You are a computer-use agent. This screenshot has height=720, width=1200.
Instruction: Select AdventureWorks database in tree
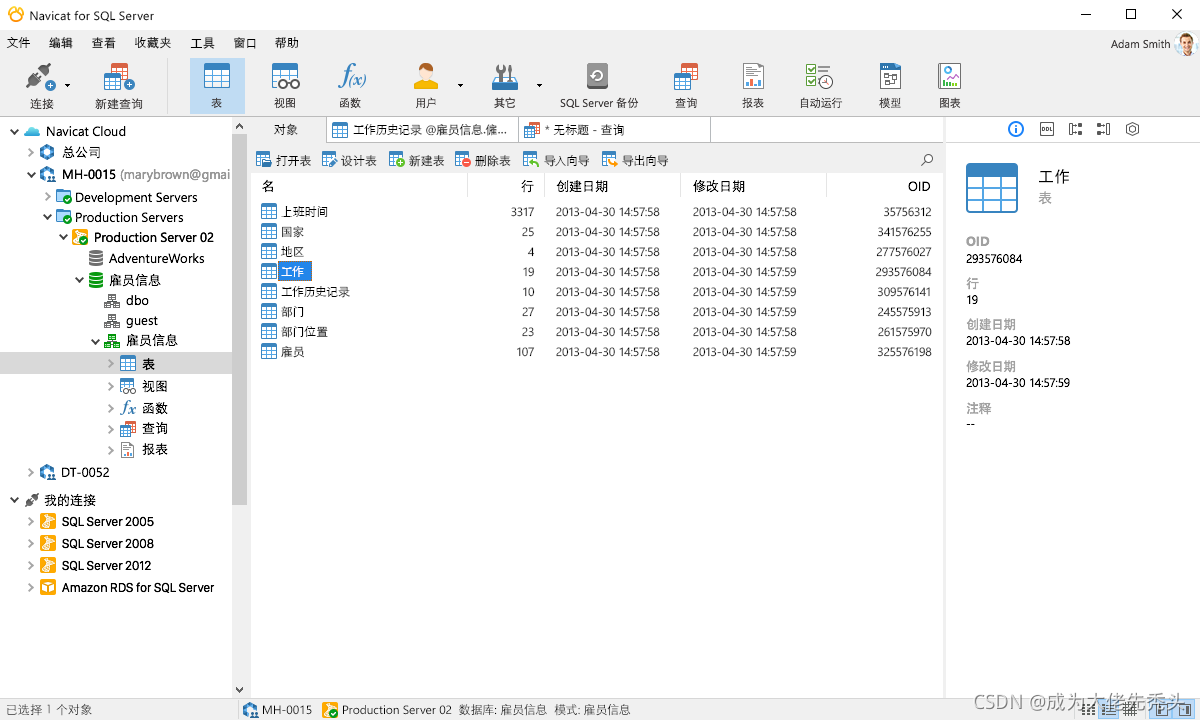click(146, 258)
